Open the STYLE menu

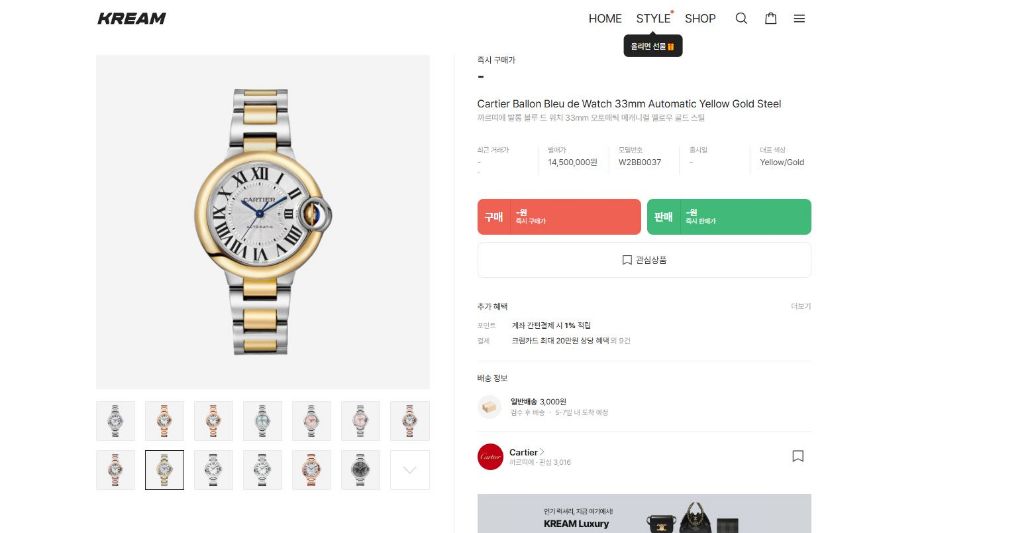(x=653, y=18)
